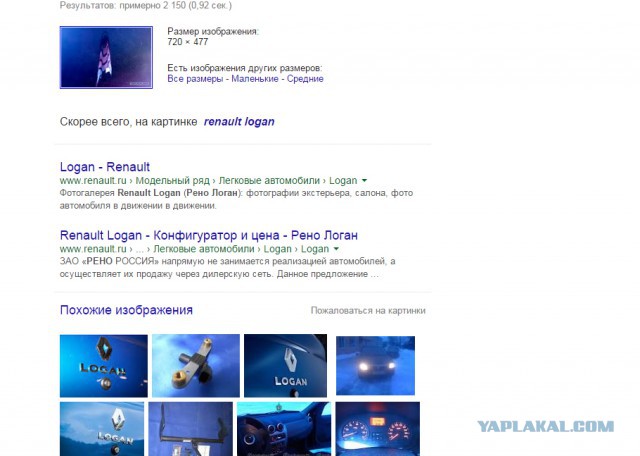Select 'Есть изображения других размеров:' text
640x456 pixels.
(x=245, y=68)
